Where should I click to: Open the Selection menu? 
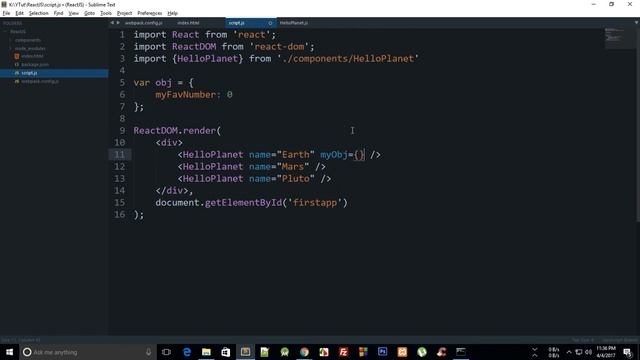(x=38, y=13)
